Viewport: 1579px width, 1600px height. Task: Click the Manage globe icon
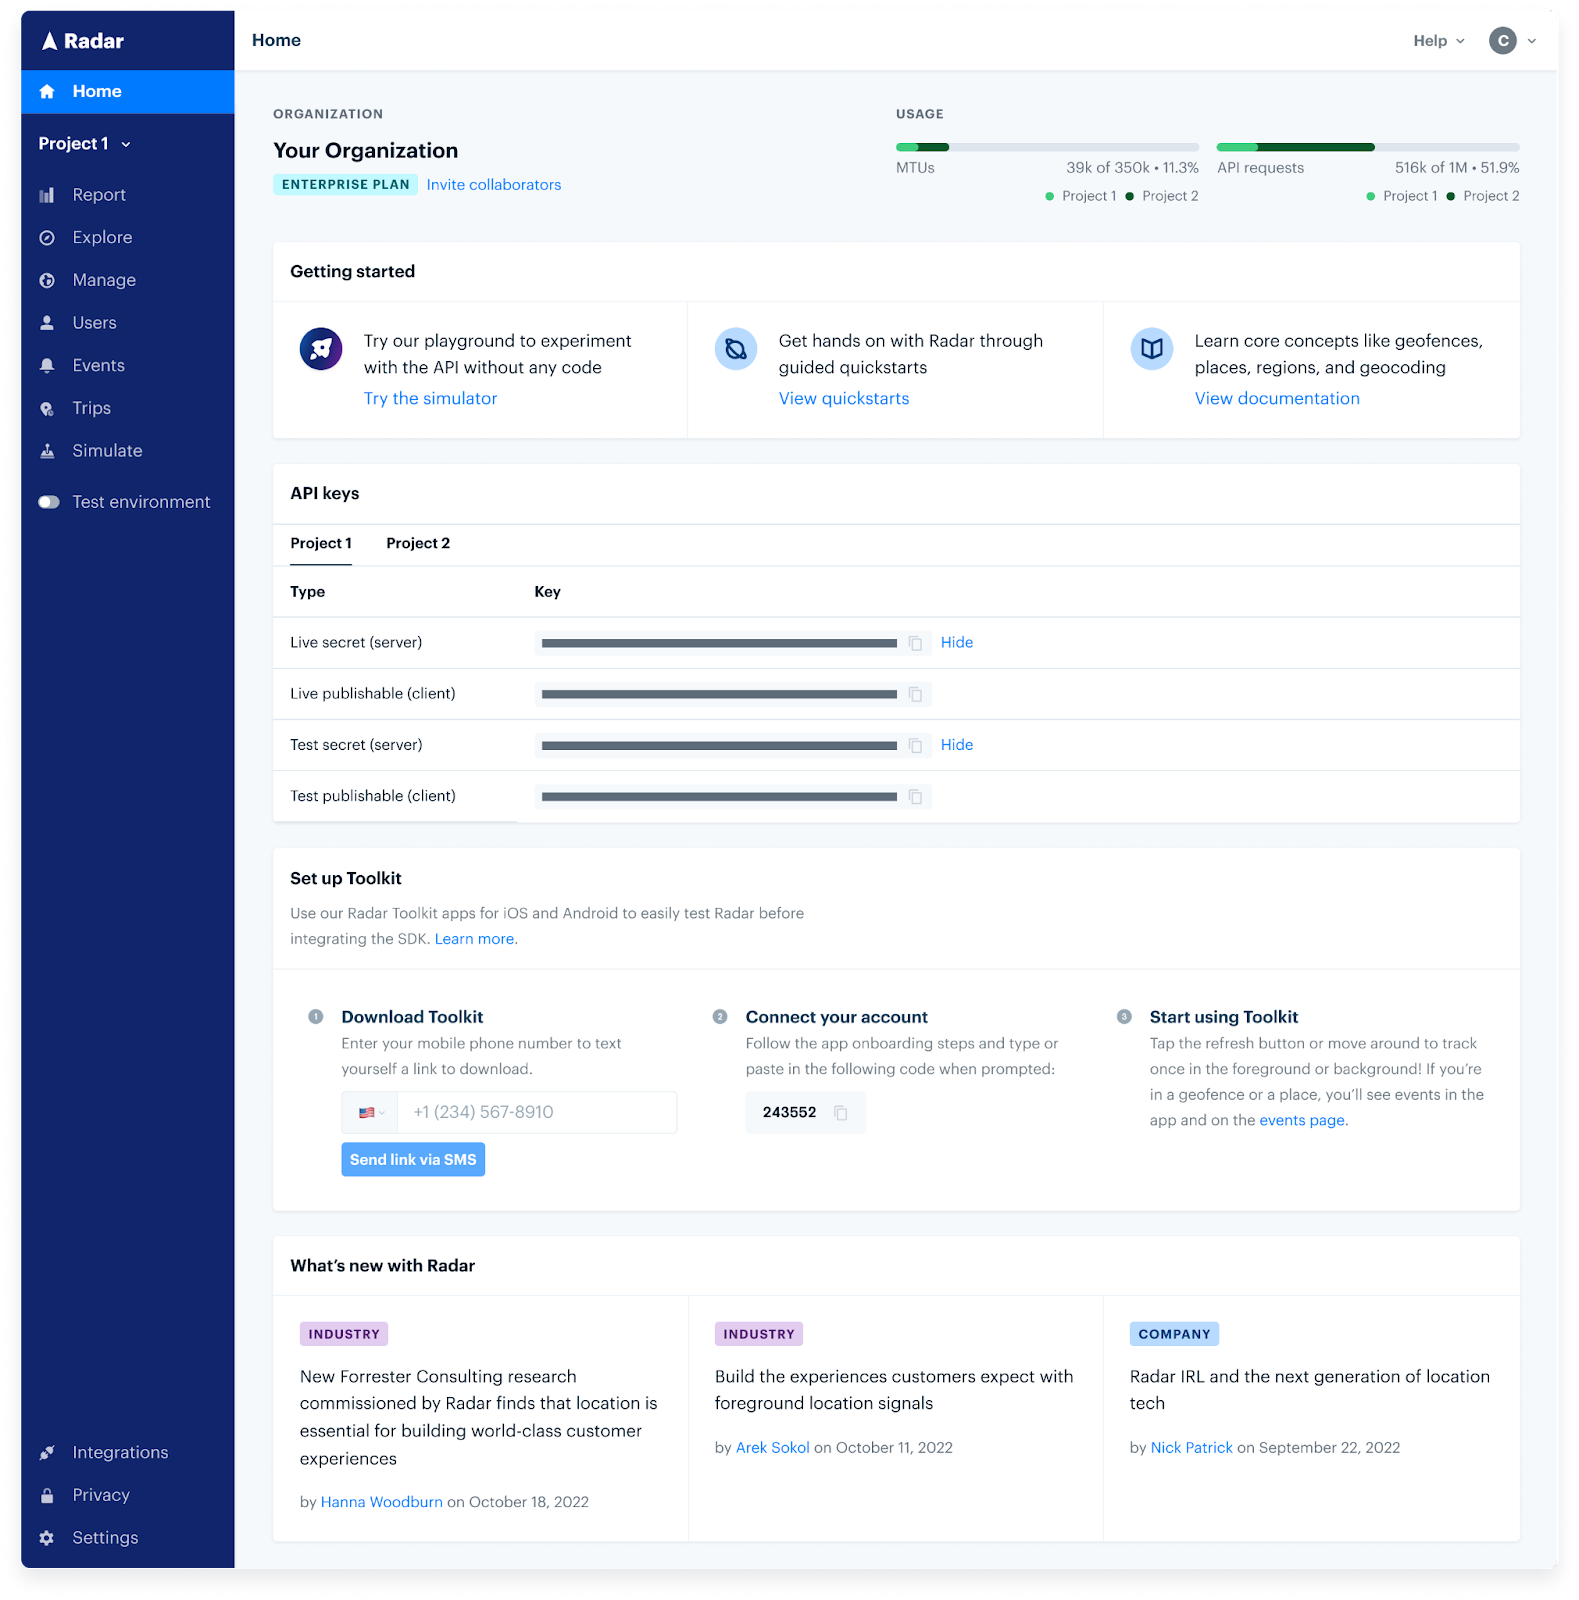click(x=47, y=281)
